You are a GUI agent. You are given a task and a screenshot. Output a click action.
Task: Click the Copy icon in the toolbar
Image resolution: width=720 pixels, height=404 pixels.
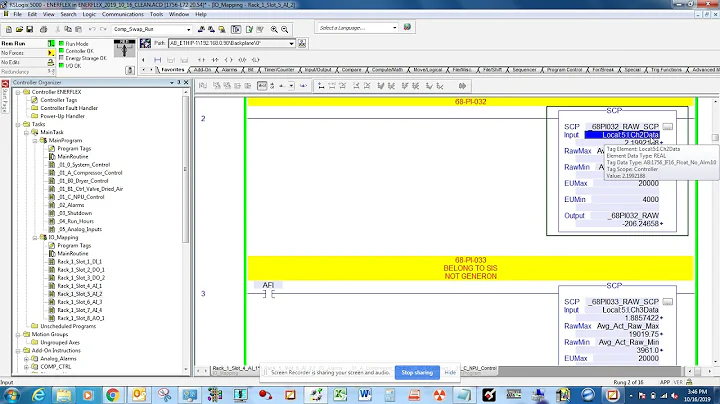click(x=68, y=29)
